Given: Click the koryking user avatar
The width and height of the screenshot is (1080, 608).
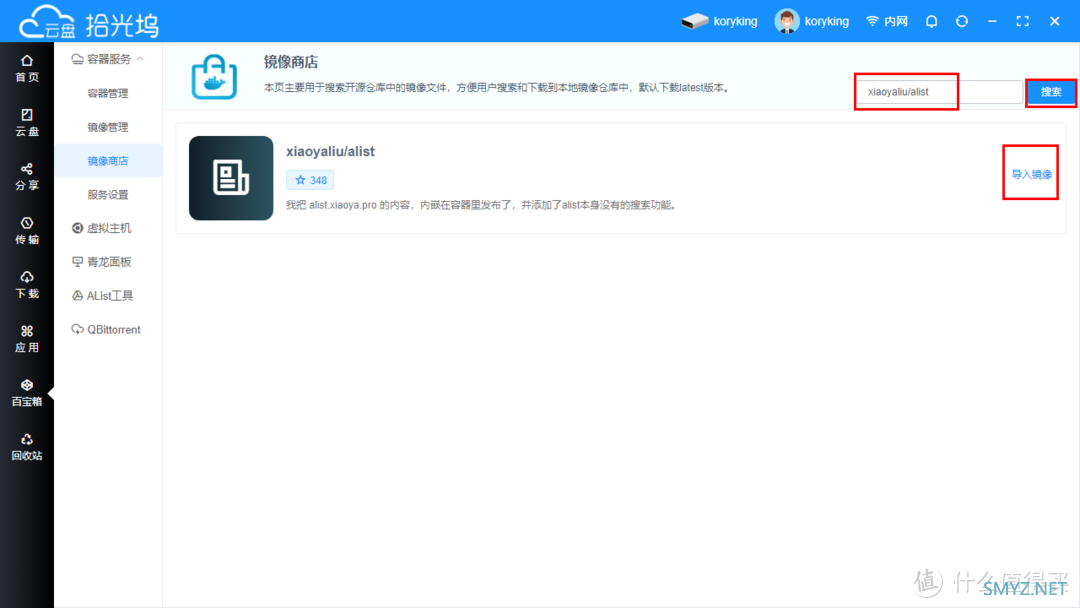Looking at the screenshot, I should (787, 21).
